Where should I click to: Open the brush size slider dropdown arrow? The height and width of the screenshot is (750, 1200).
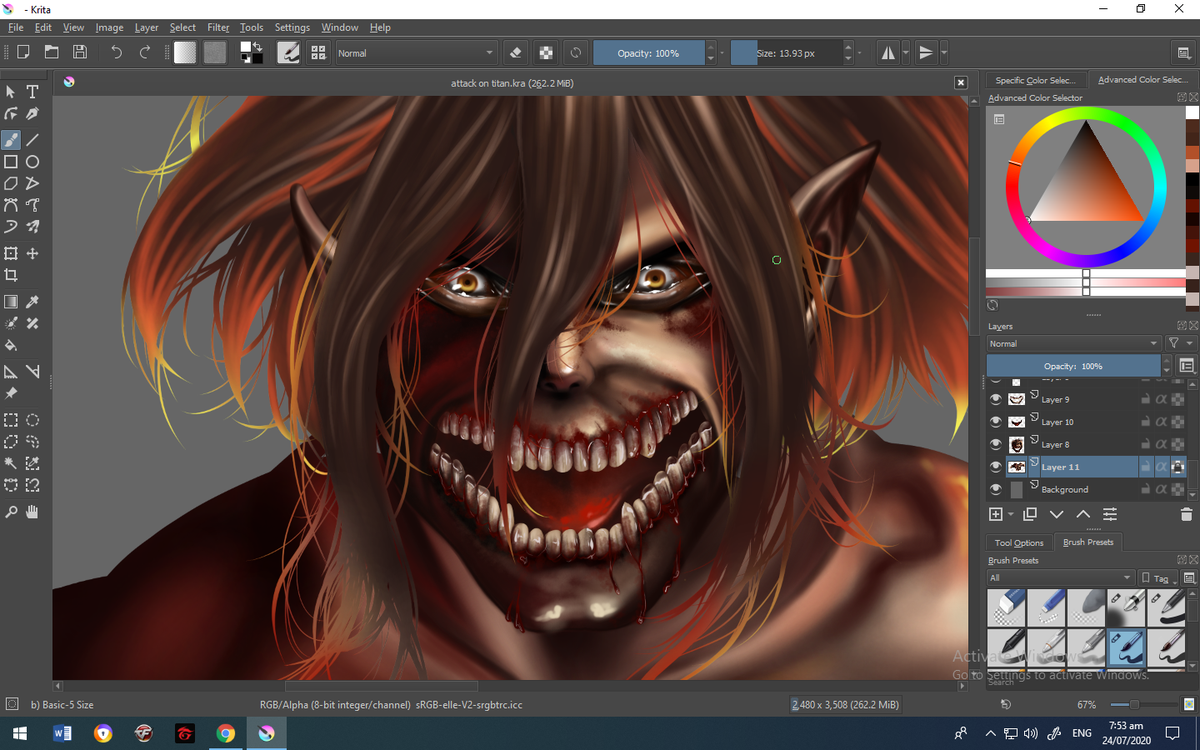pos(860,53)
